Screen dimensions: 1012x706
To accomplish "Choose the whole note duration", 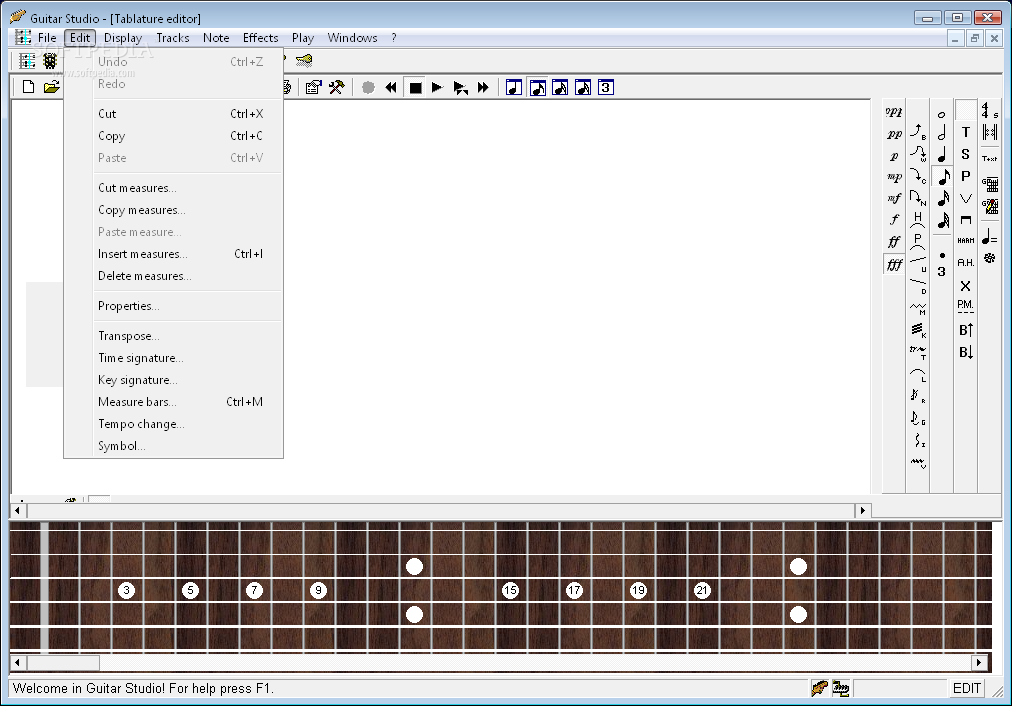I will [942, 114].
